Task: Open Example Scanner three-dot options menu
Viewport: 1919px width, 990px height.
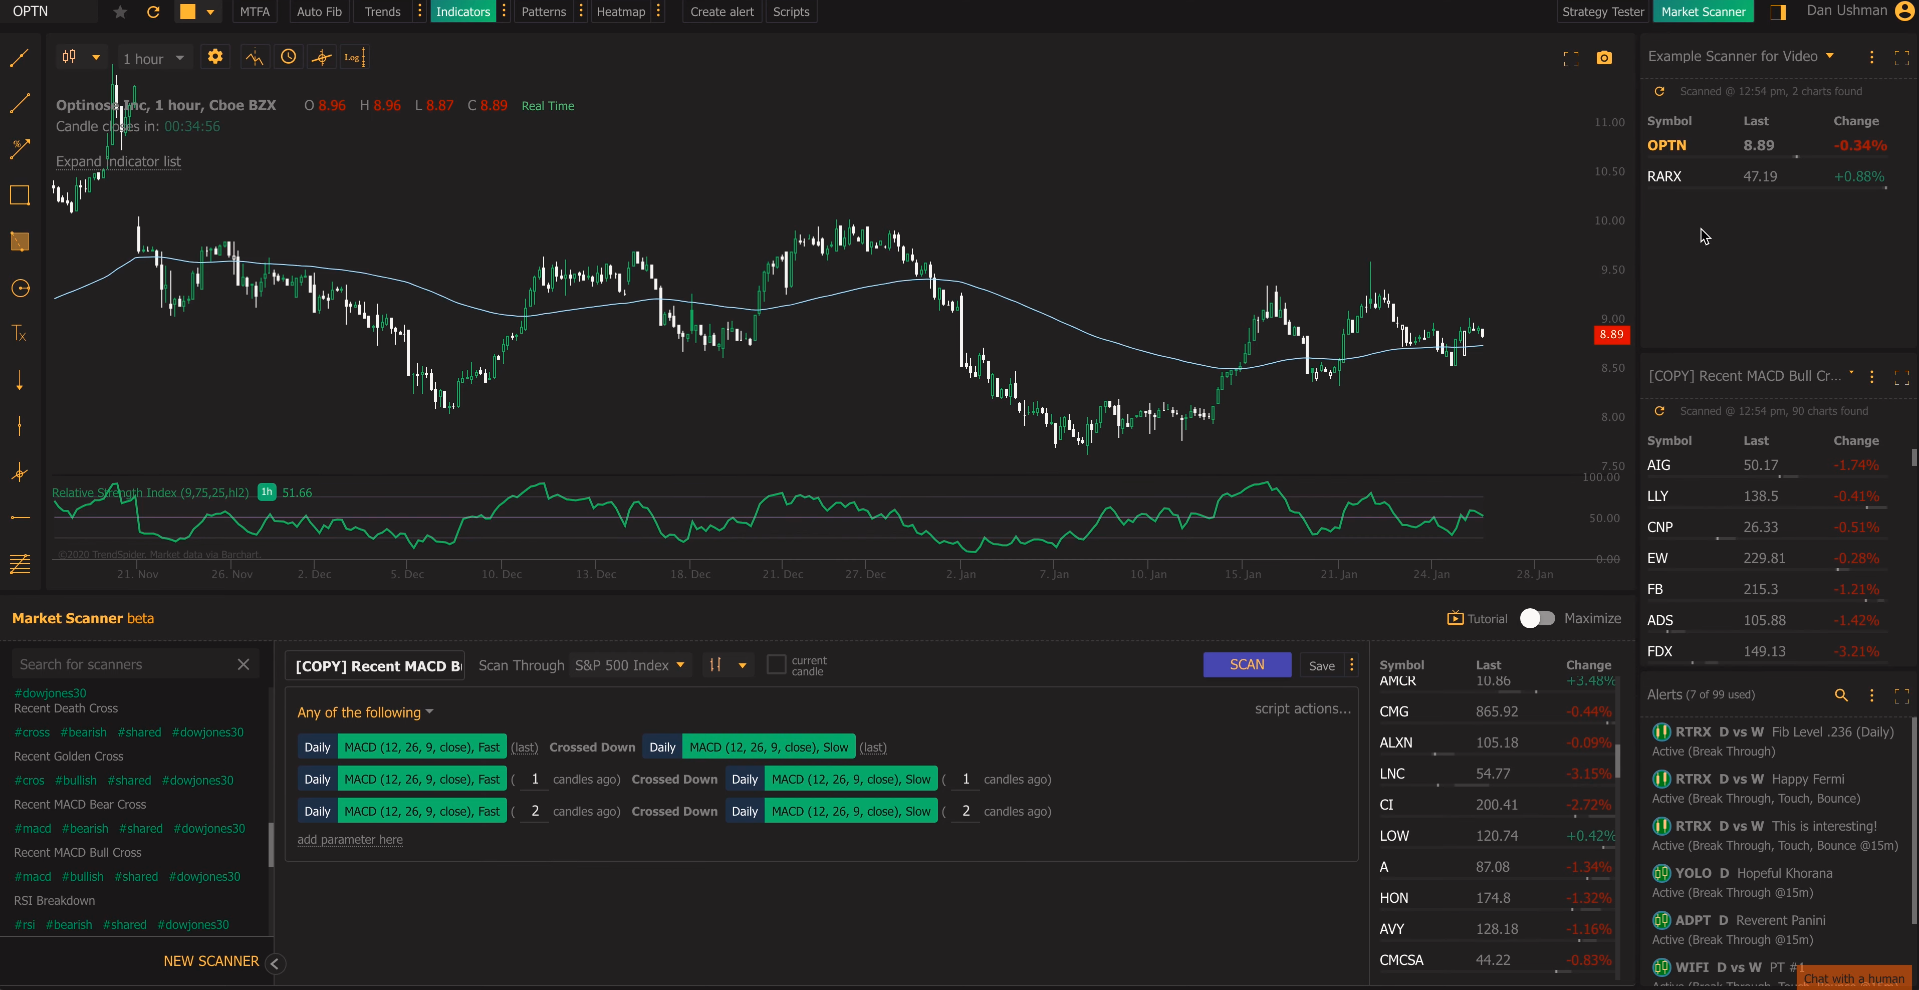Action: click(x=1872, y=57)
